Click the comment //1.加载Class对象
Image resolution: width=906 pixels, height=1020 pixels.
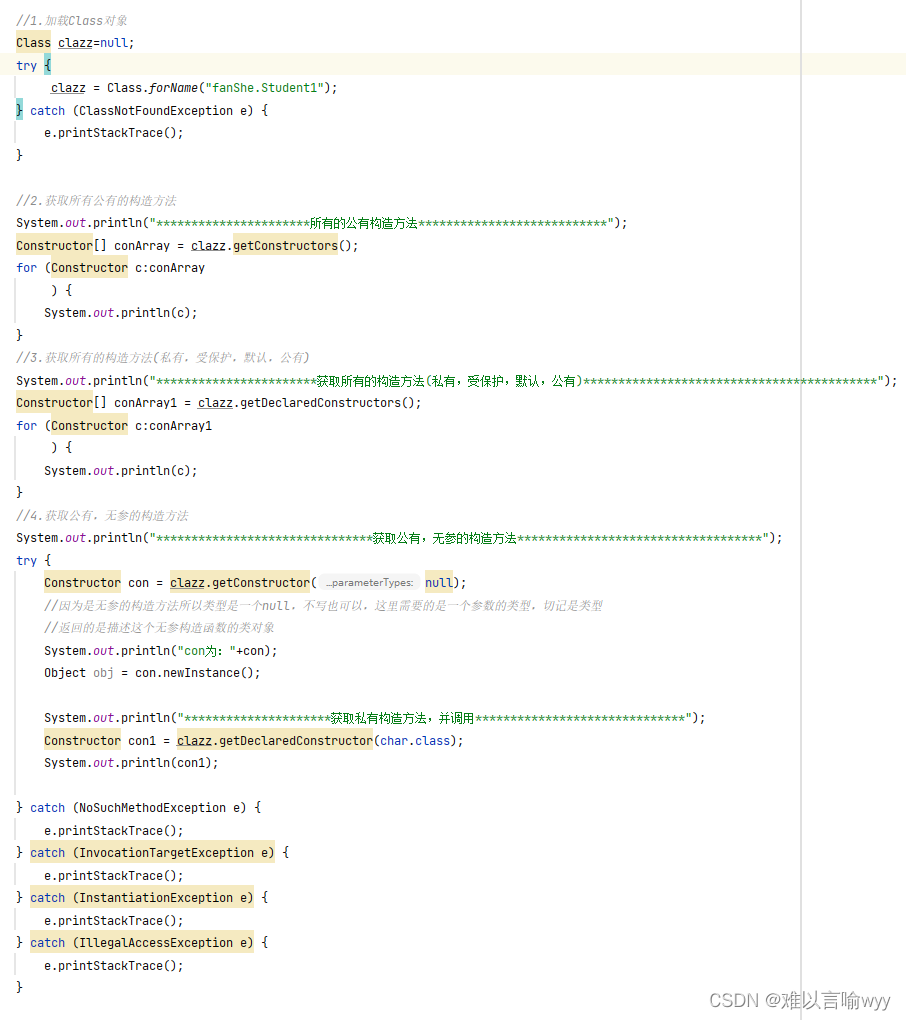click(x=72, y=20)
